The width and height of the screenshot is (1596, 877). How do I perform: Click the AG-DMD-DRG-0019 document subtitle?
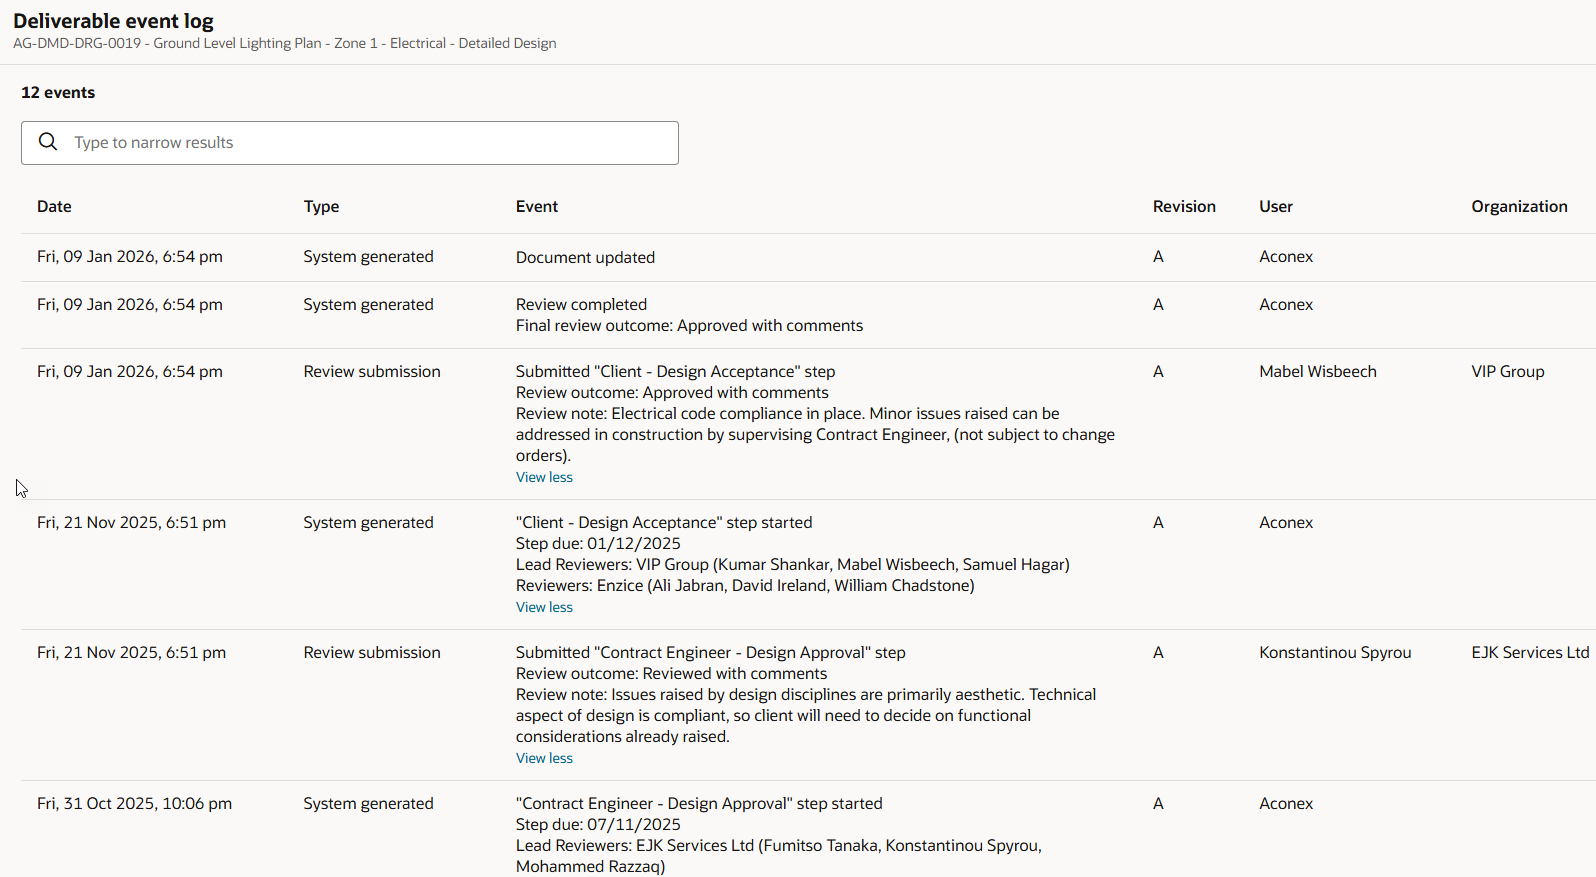pyautogui.click(x=284, y=43)
